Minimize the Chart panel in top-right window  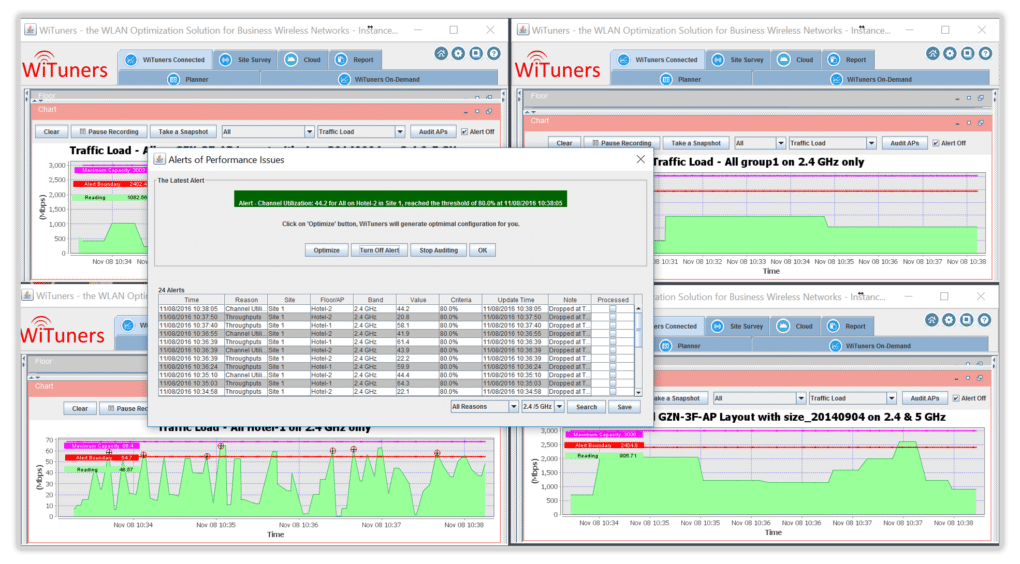tap(957, 123)
